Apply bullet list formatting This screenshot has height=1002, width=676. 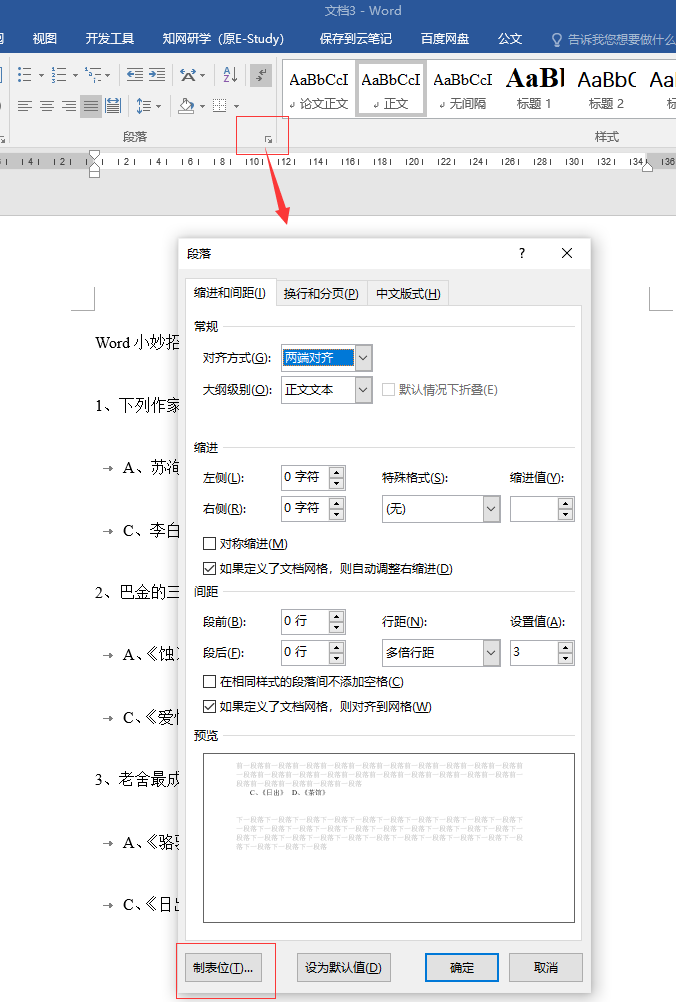coord(24,75)
